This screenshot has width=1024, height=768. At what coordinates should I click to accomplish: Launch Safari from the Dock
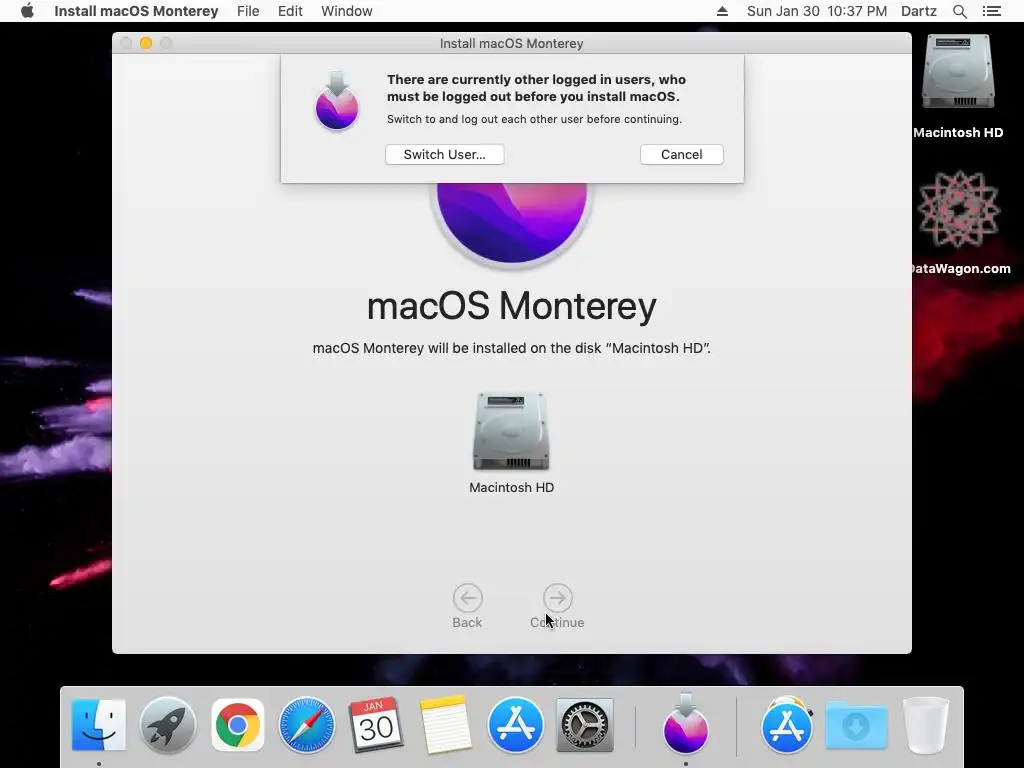tap(306, 724)
